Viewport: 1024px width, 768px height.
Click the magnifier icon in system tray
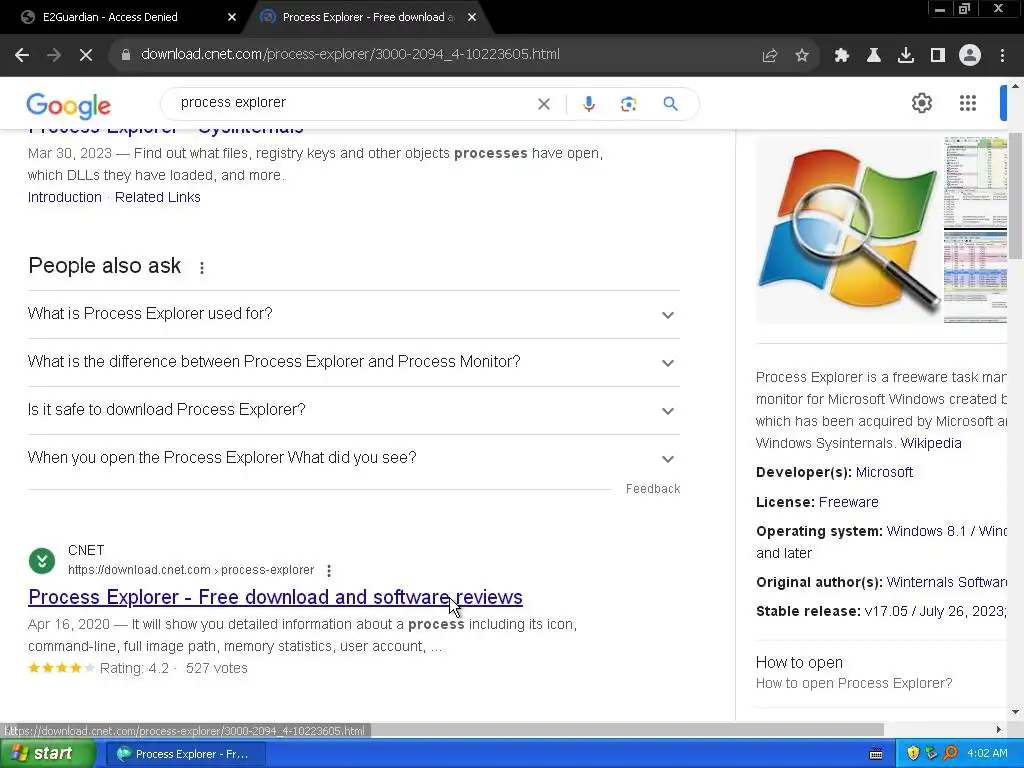pos(950,754)
